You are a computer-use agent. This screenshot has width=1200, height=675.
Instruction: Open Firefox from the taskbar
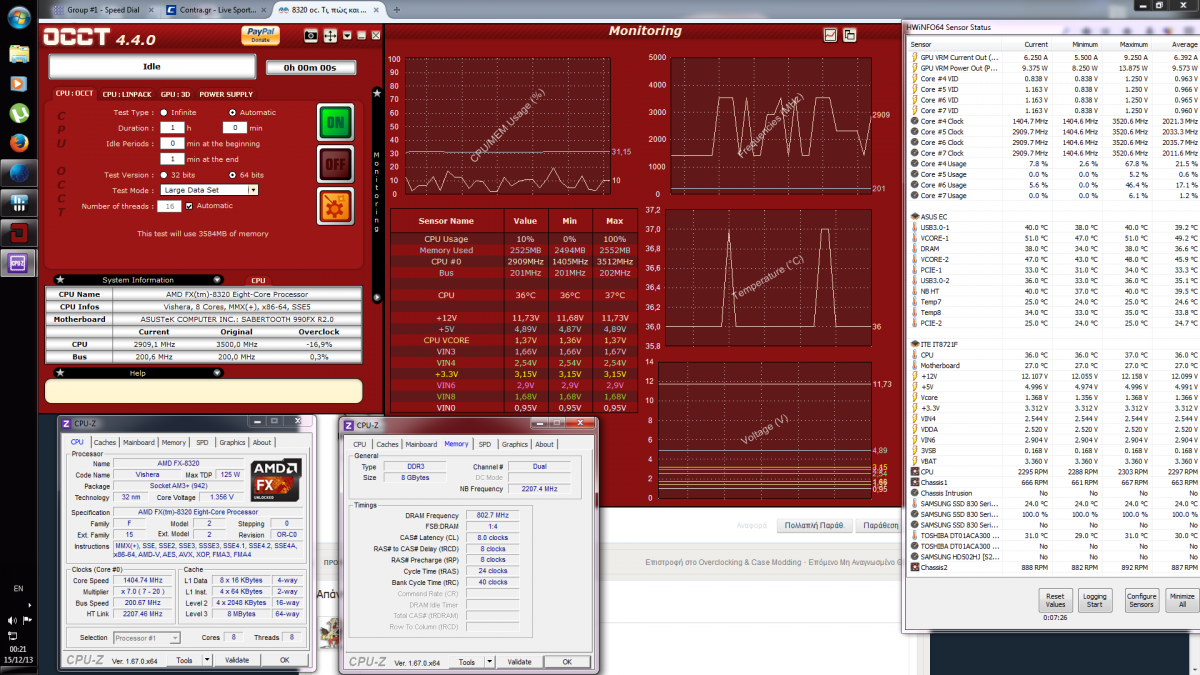18,142
